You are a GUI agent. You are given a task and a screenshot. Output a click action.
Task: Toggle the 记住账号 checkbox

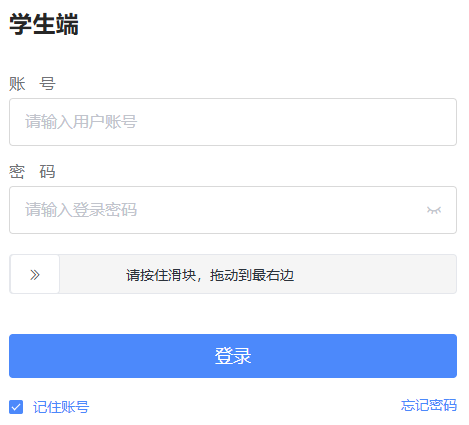(x=16, y=407)
